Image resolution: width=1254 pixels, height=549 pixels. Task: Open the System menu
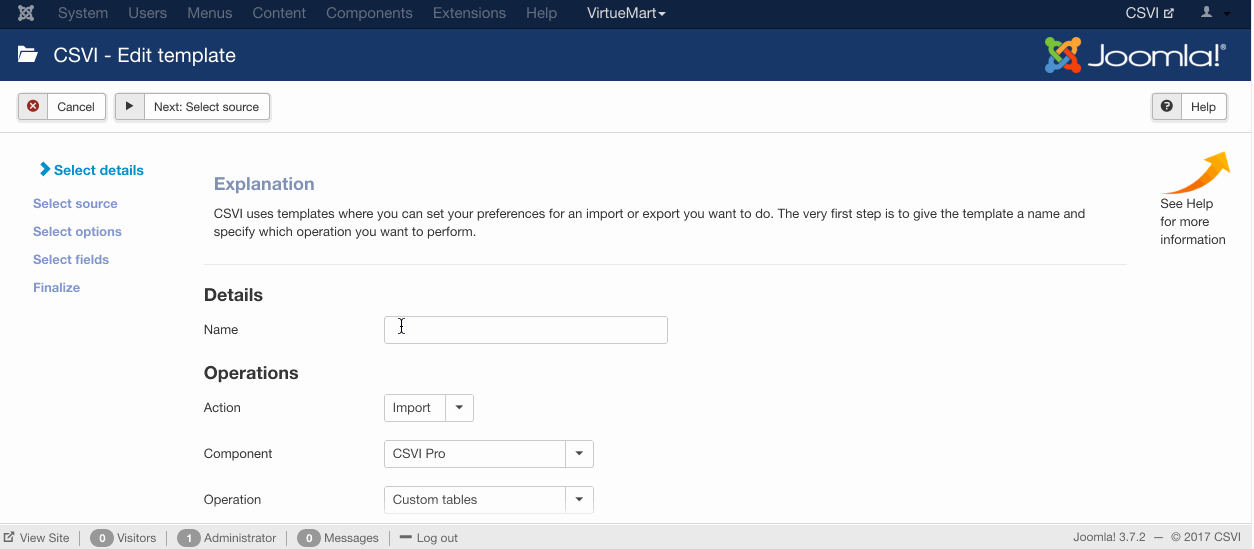coord(83,13)
